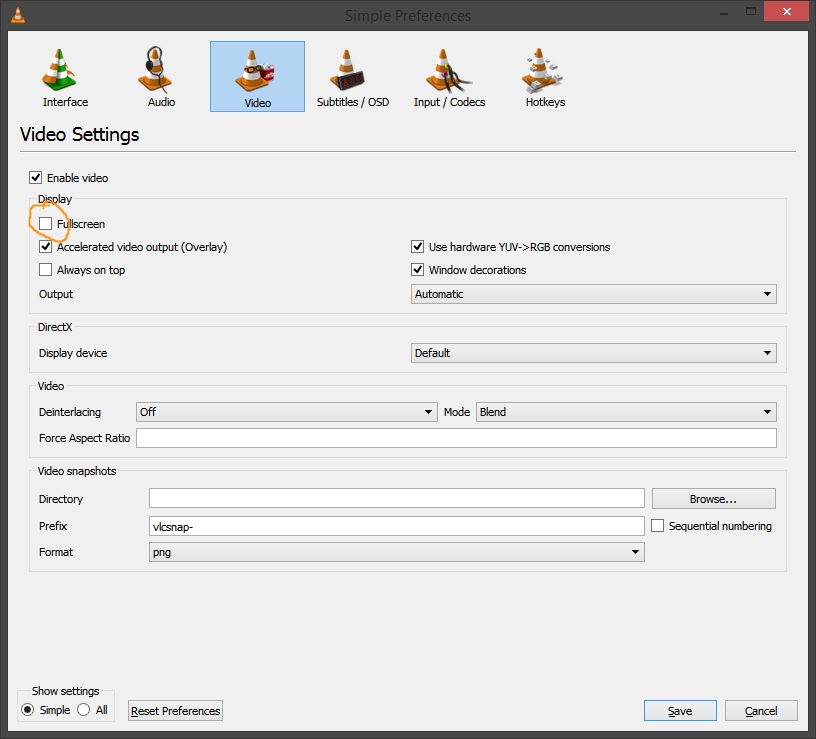Viewport: 816px width, 739px height.
Task: Disable the Window decorations checkbox
Action: coord(417,269)
